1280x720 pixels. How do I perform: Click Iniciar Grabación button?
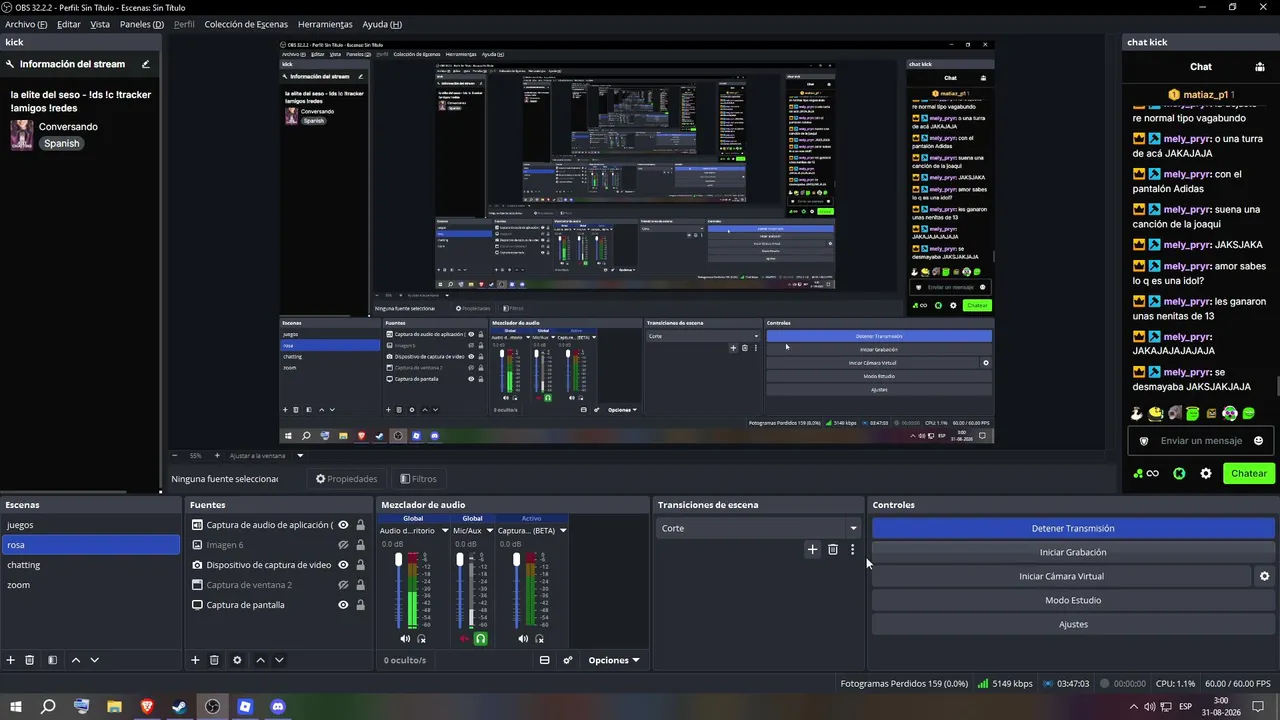[1073, 552]
